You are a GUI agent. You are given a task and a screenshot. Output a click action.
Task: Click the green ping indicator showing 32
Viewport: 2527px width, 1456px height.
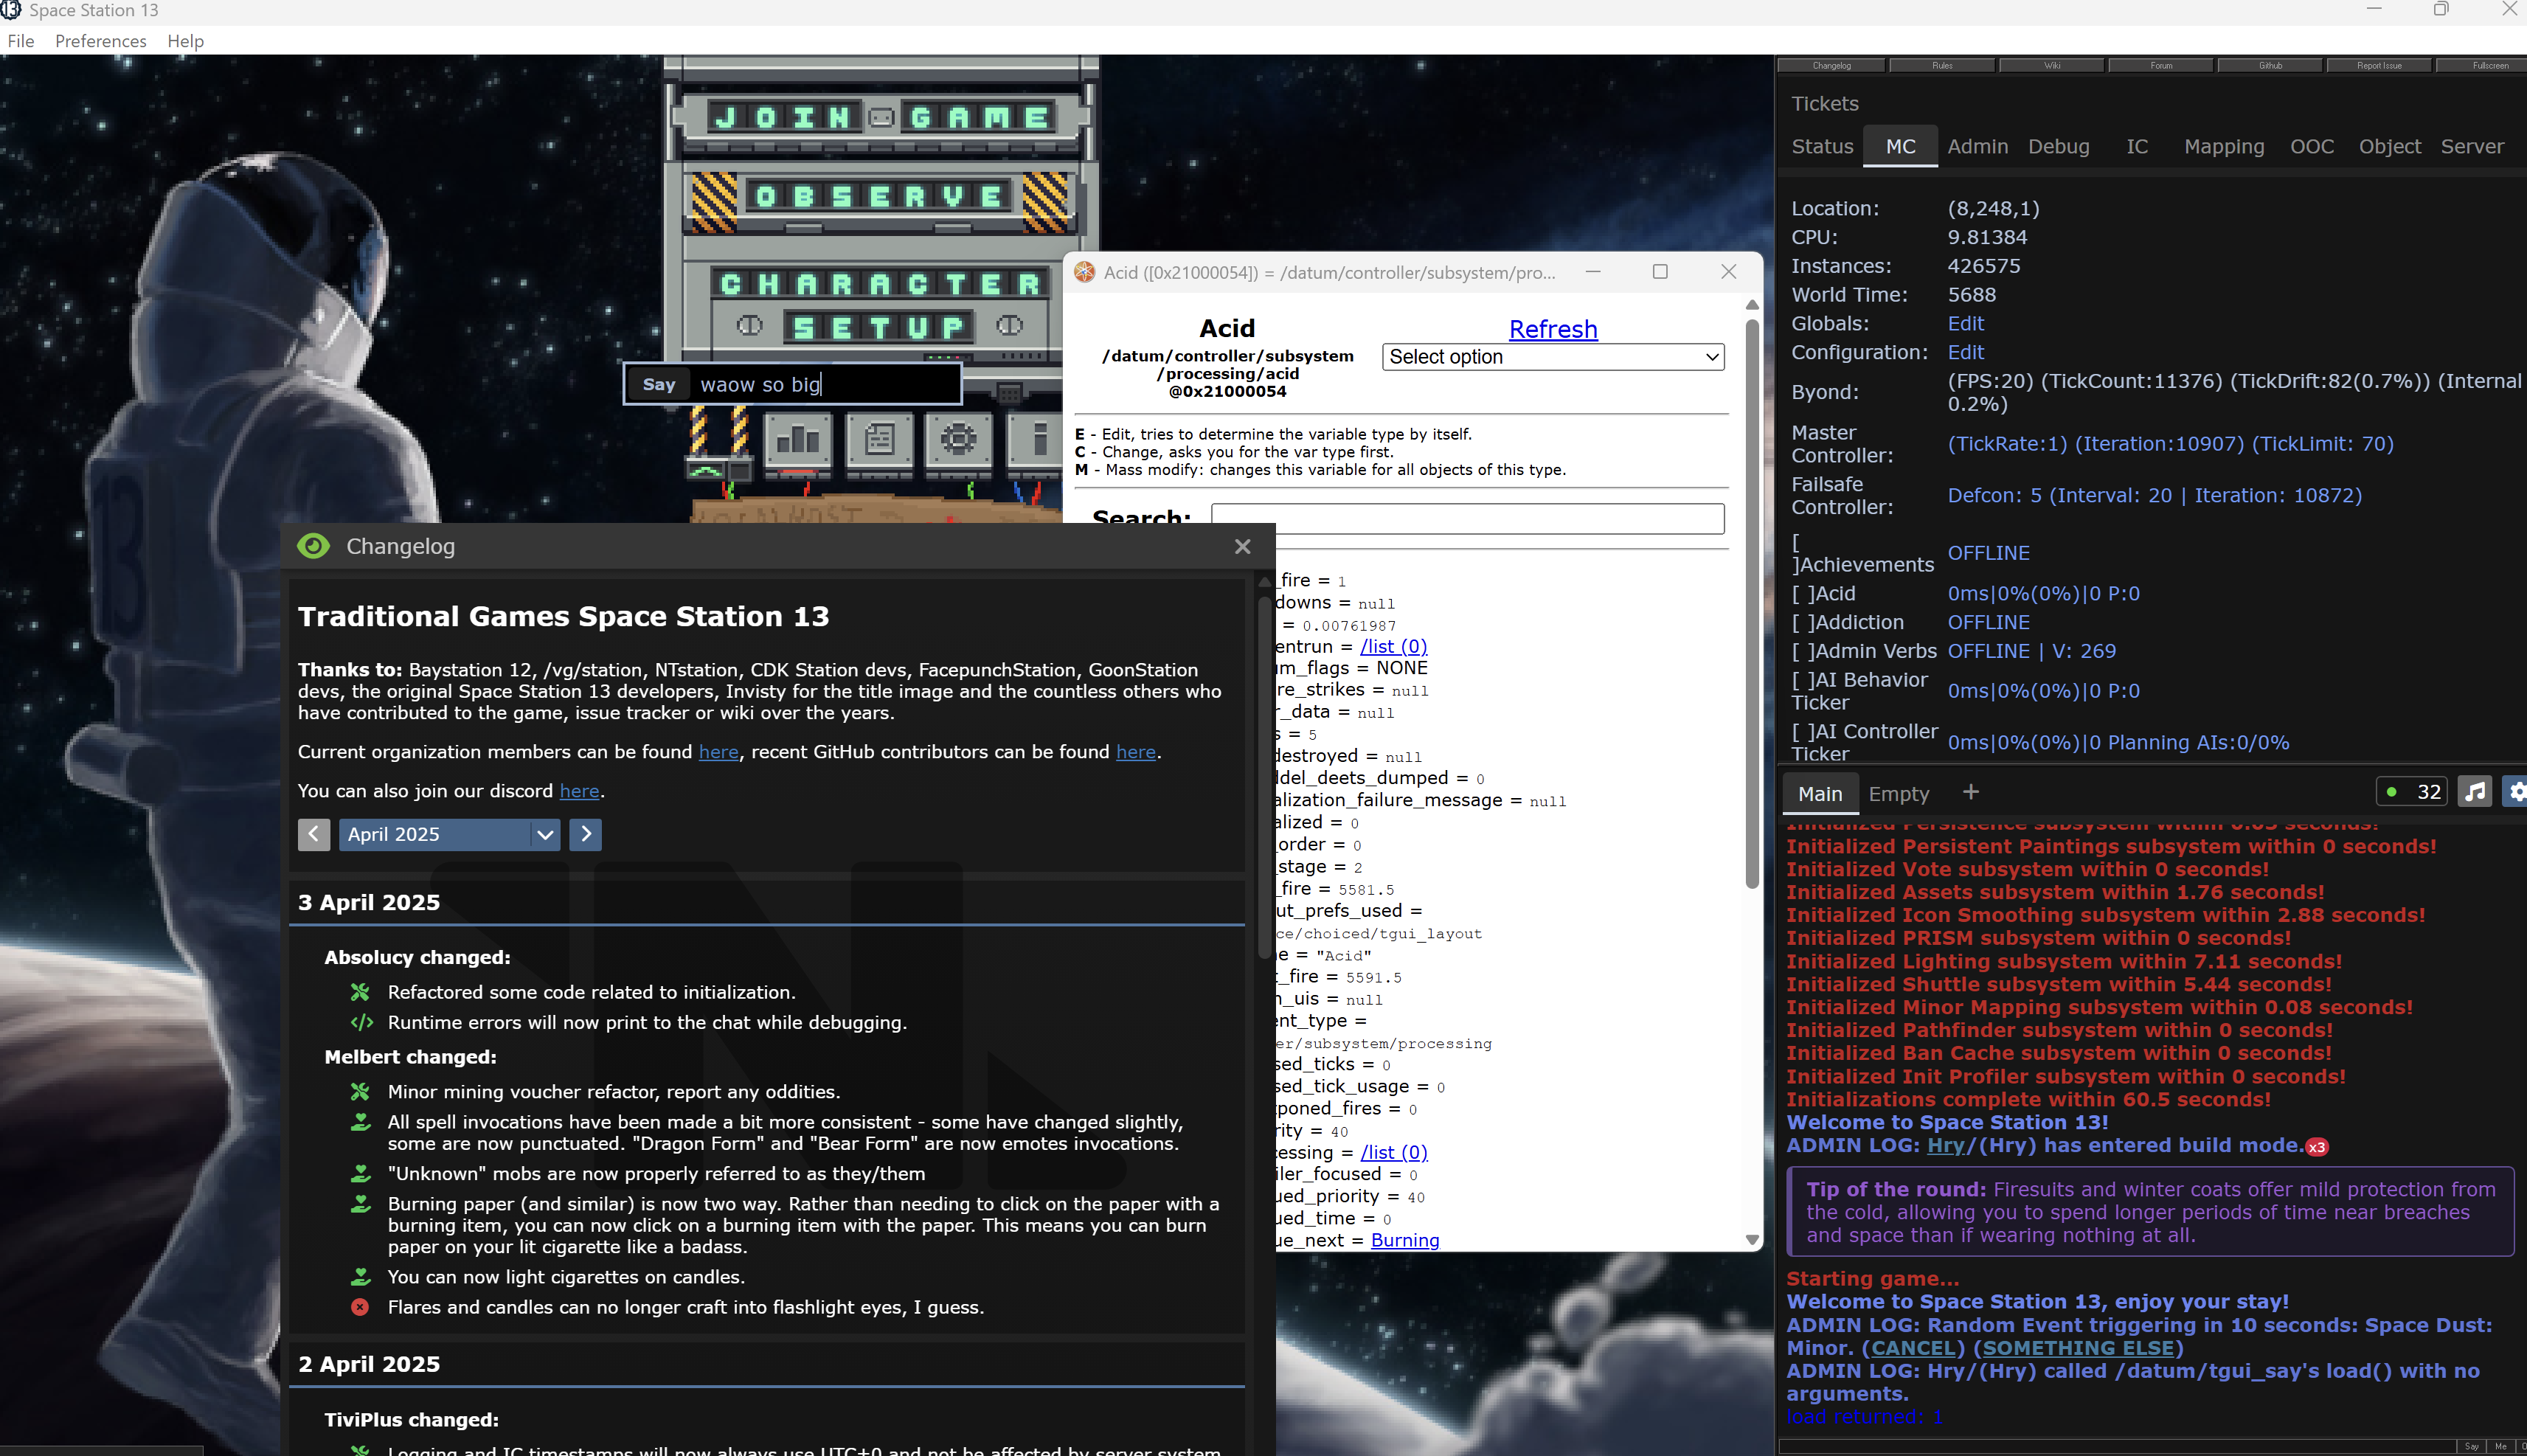pos(2411,792)
